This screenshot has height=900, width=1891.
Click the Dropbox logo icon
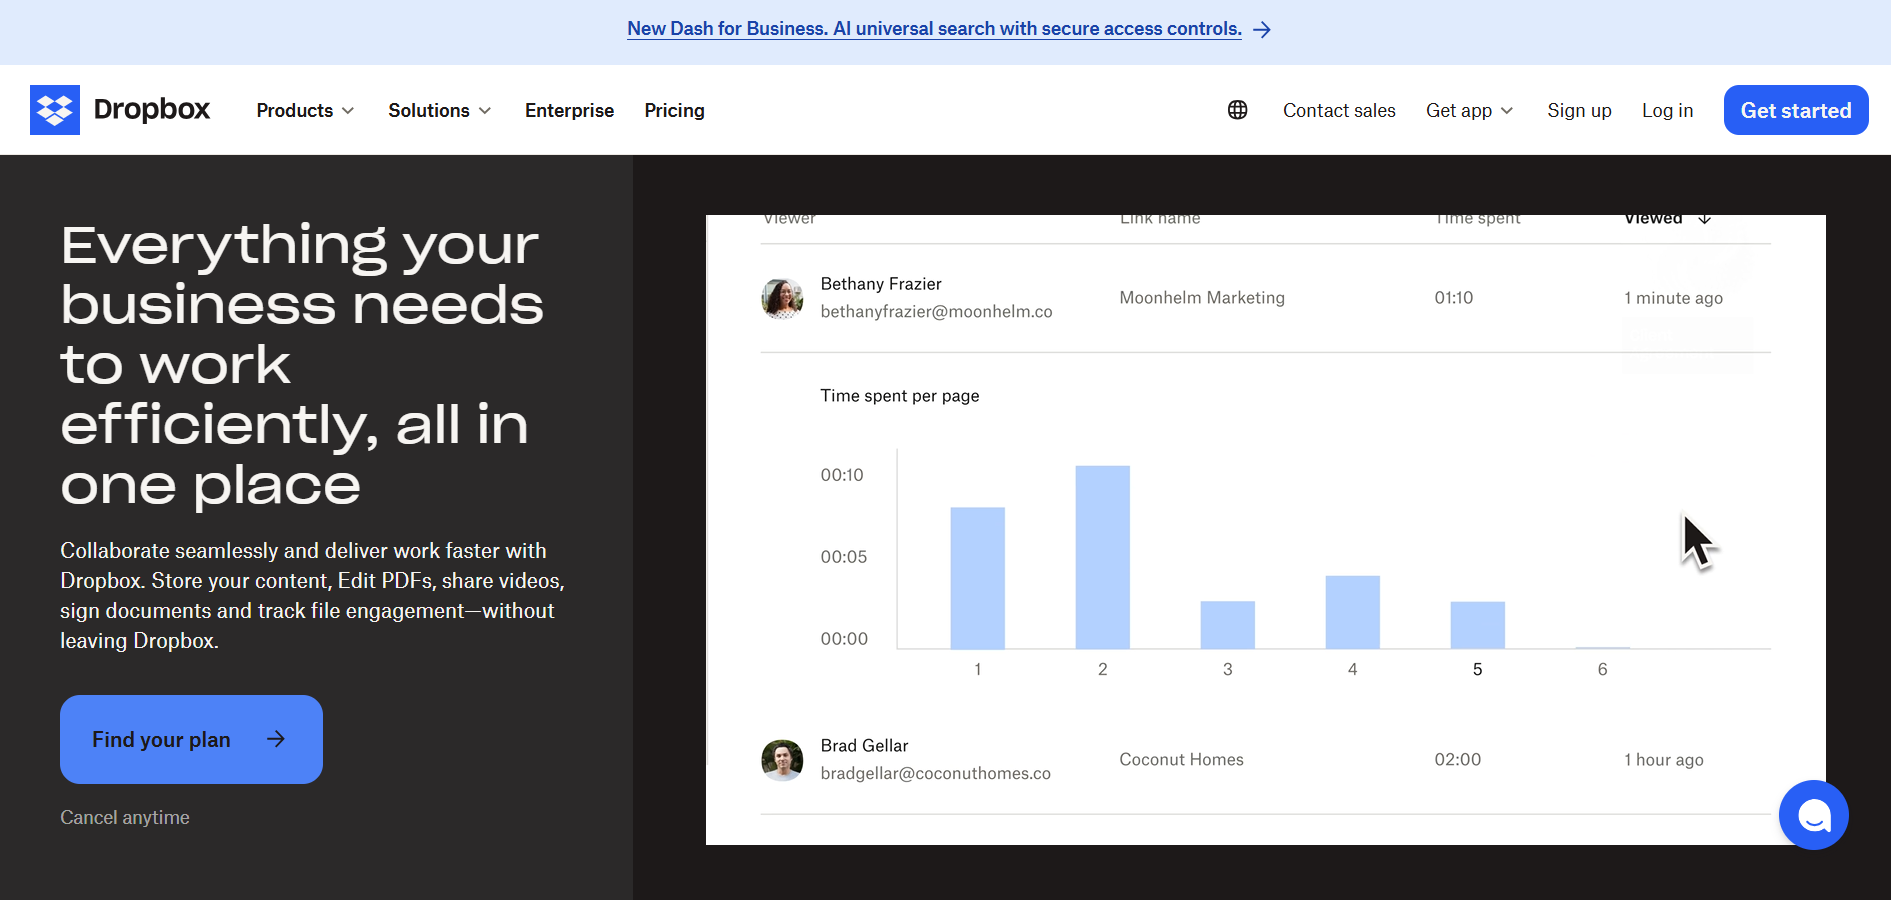[x=55, y=110]
